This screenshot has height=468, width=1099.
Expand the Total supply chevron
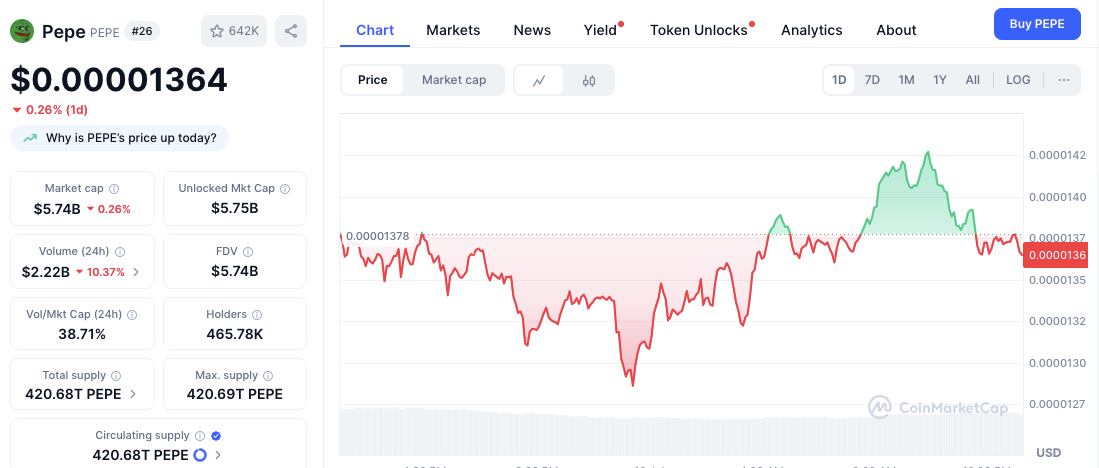pyautogui.click(x=133, y=394)
